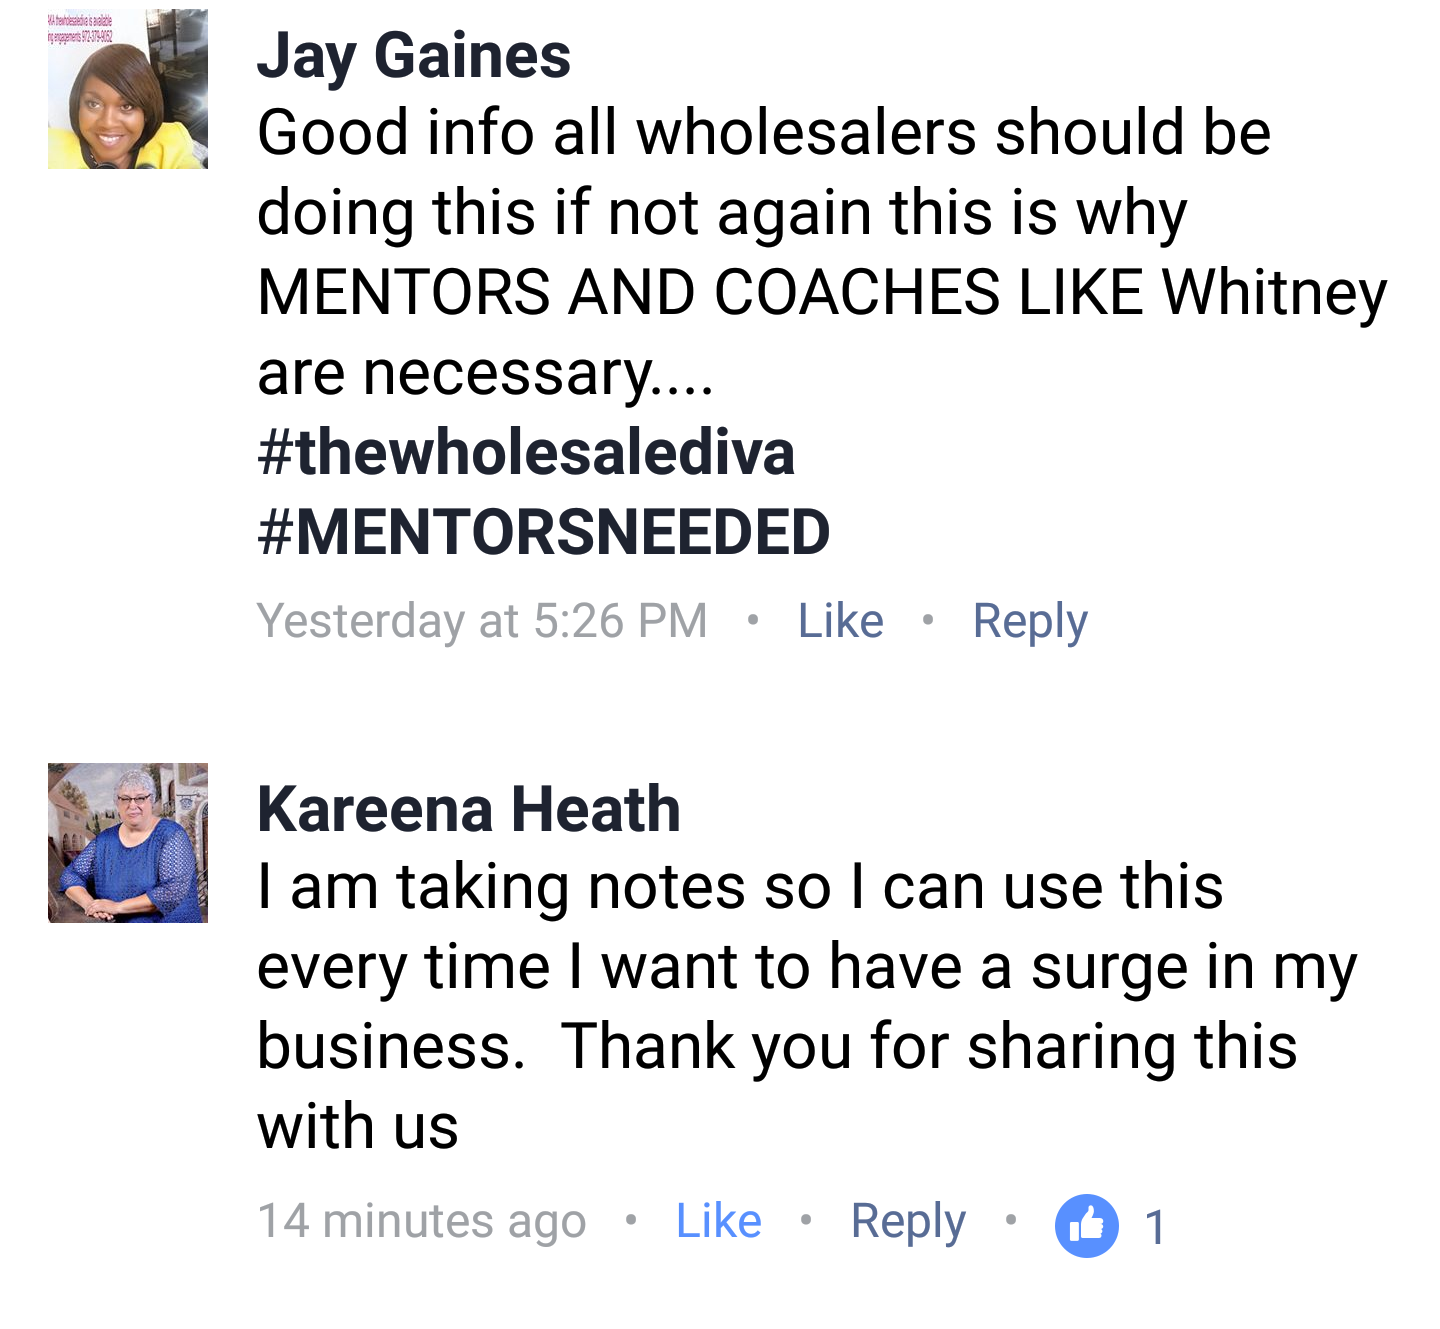Reply to Jay Gaines' comment
Image resolution: width=1440 pixels, height=1329 pixels.
point(1030,622)
